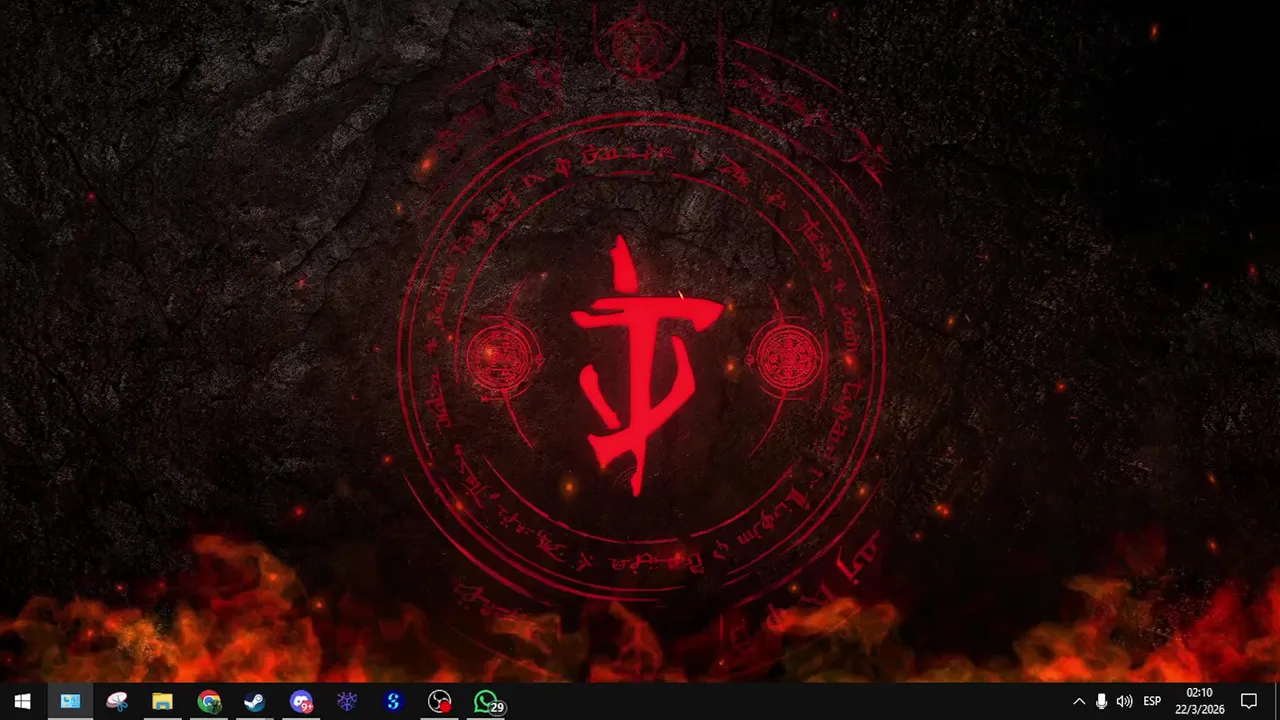The width and height of the screenshot is (1280, 720).
Task: Open the volume control in the system tray
Action: [1124, 702]
